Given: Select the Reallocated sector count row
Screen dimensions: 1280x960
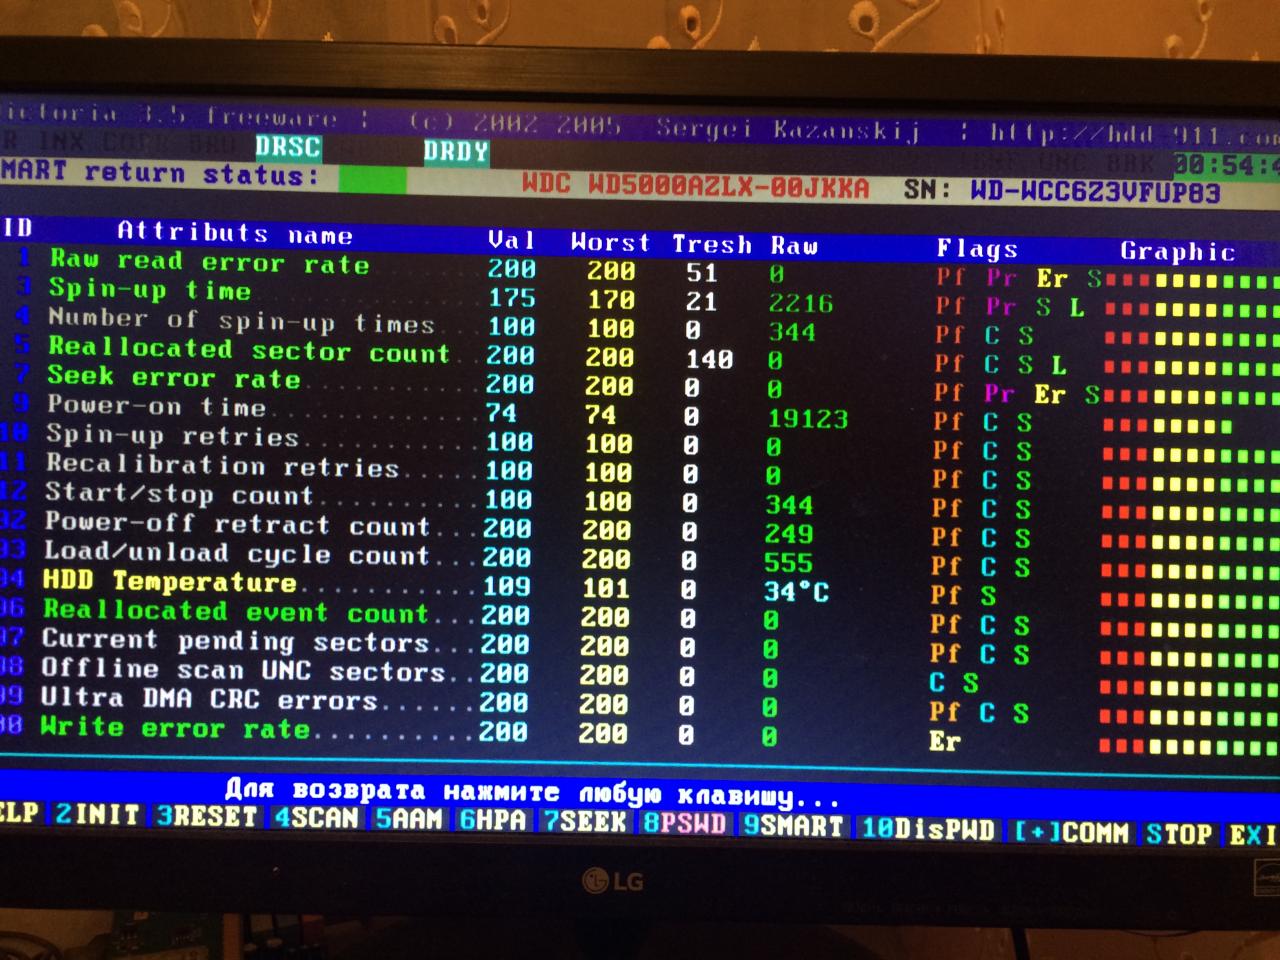Looking at the screenshot, I should (x=248, y=350).
